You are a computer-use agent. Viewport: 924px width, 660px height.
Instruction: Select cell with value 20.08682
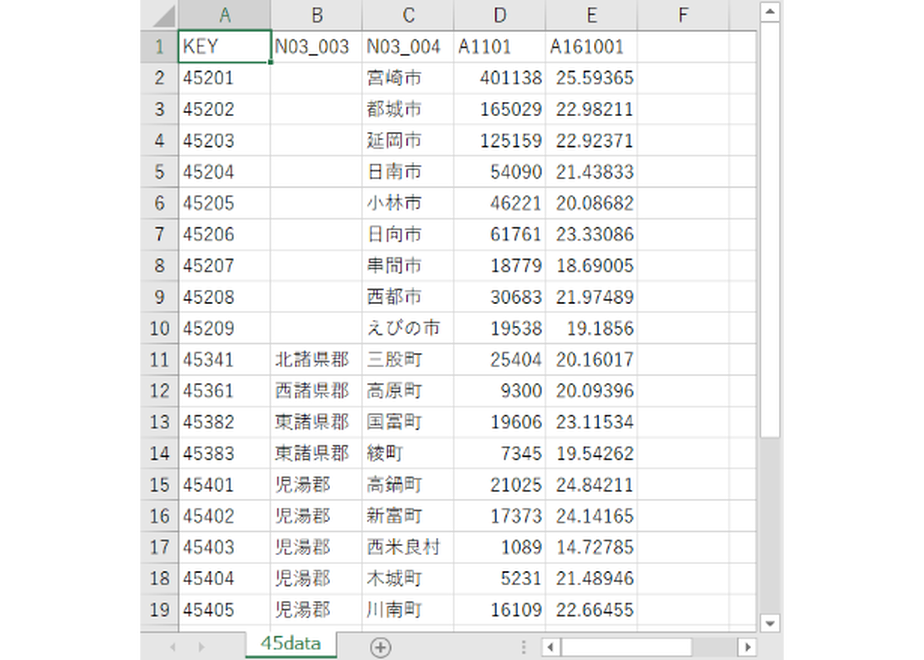pyautogui.click(x=591, y=203)
